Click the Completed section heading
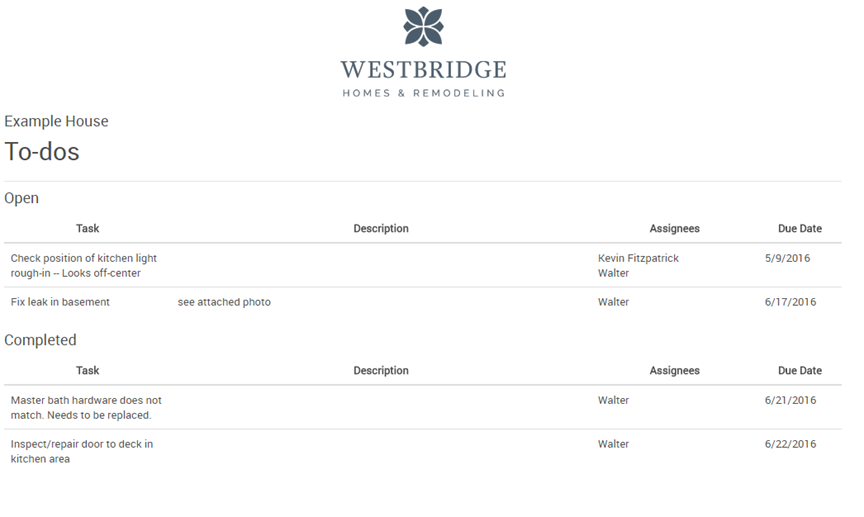The height and width of the screenshot is (517, 864). pyautogui.click(x=40, y=340)
